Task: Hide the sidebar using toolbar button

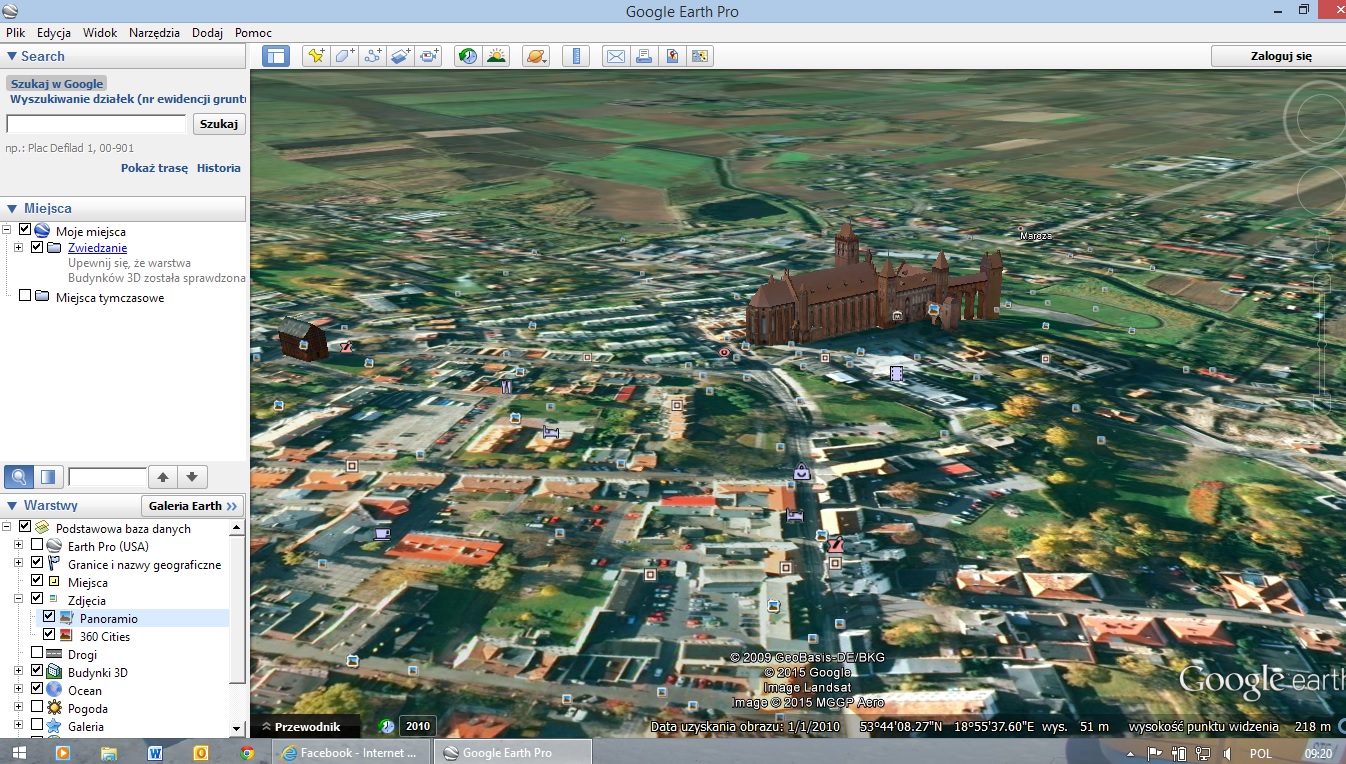Action: pyautogui.click(x=275, y=56)
